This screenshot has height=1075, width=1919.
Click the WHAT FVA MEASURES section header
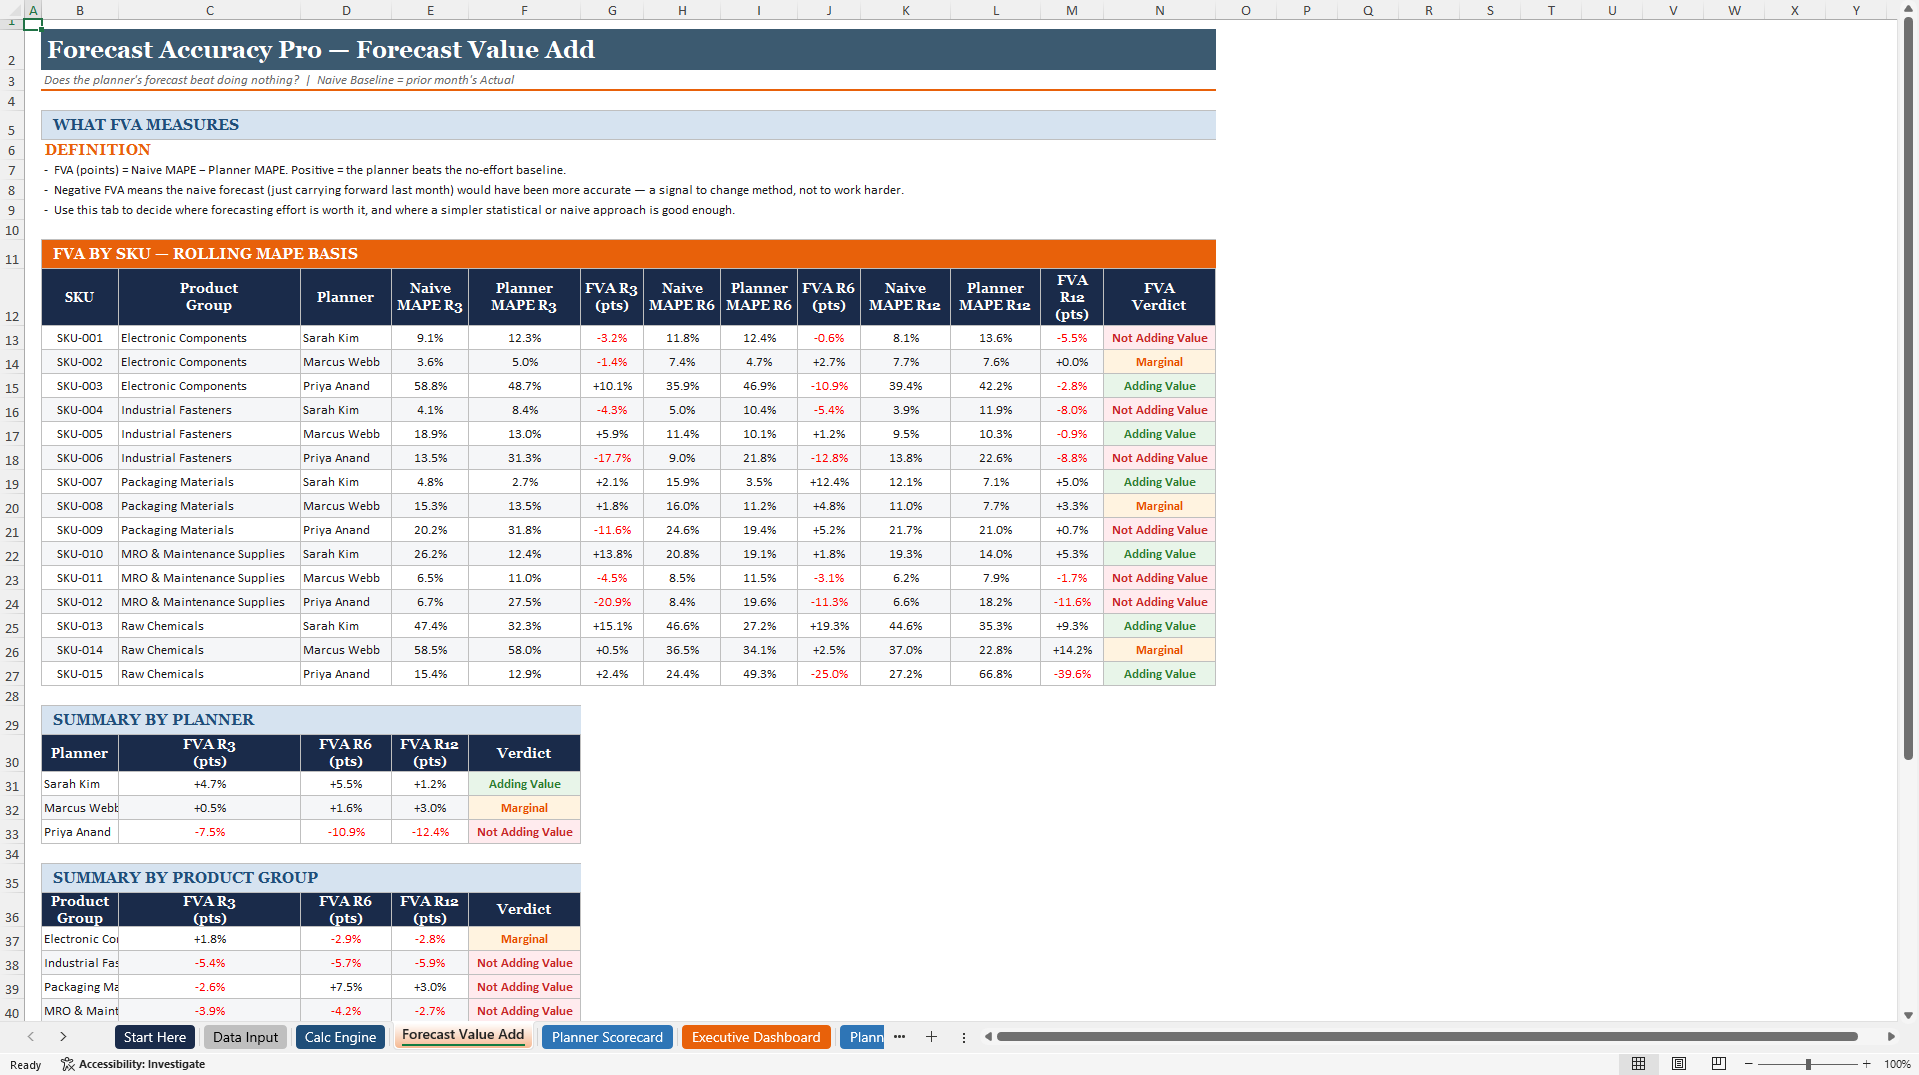[628, 125]
